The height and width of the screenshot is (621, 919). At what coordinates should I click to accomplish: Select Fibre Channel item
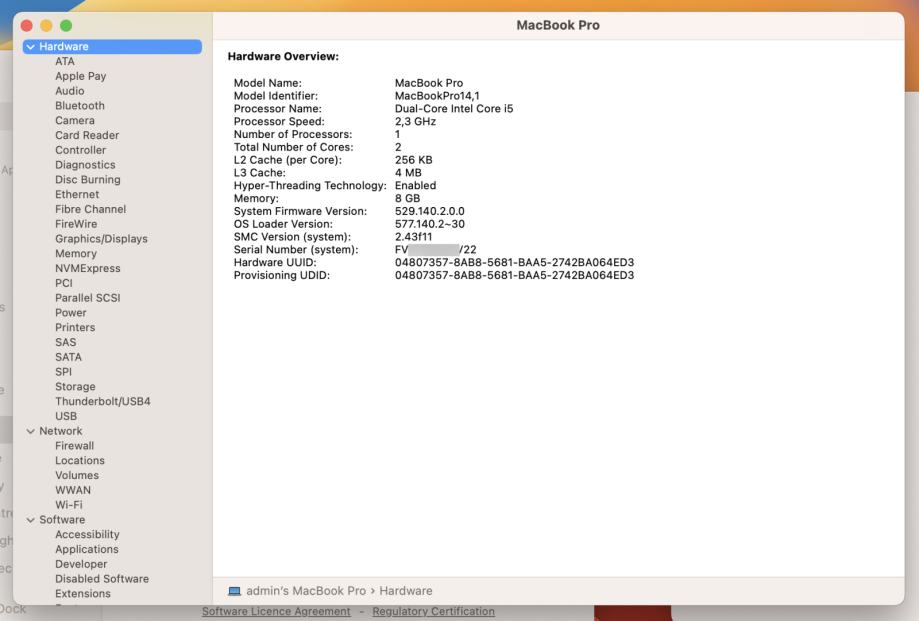(x=90, y=209)
